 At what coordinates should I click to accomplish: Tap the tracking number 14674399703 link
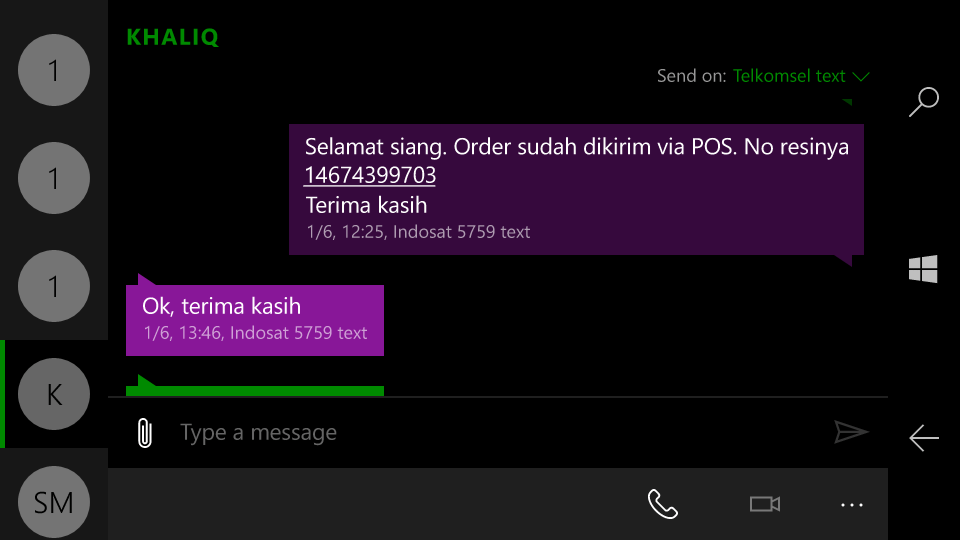370,176
